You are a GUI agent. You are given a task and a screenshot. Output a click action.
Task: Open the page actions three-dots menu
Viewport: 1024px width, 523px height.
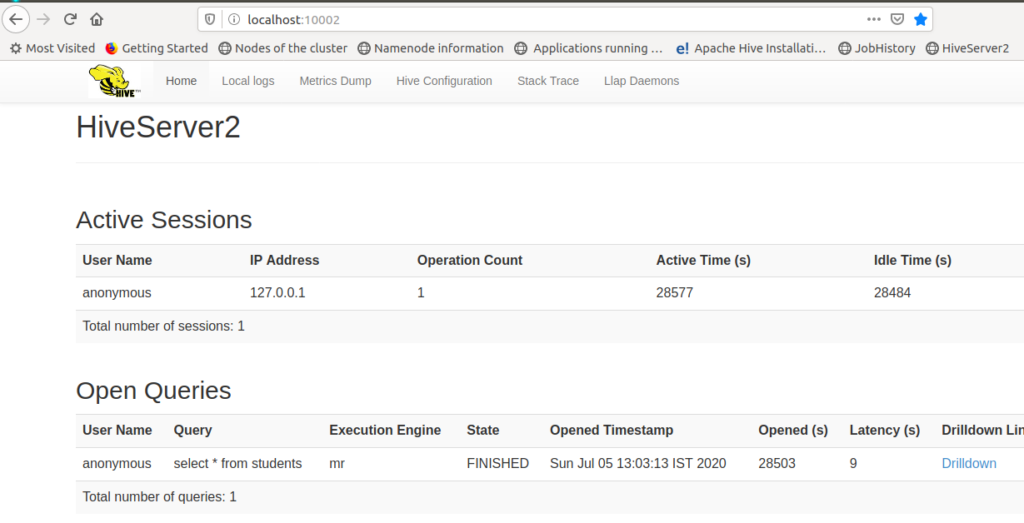[874, 19]
